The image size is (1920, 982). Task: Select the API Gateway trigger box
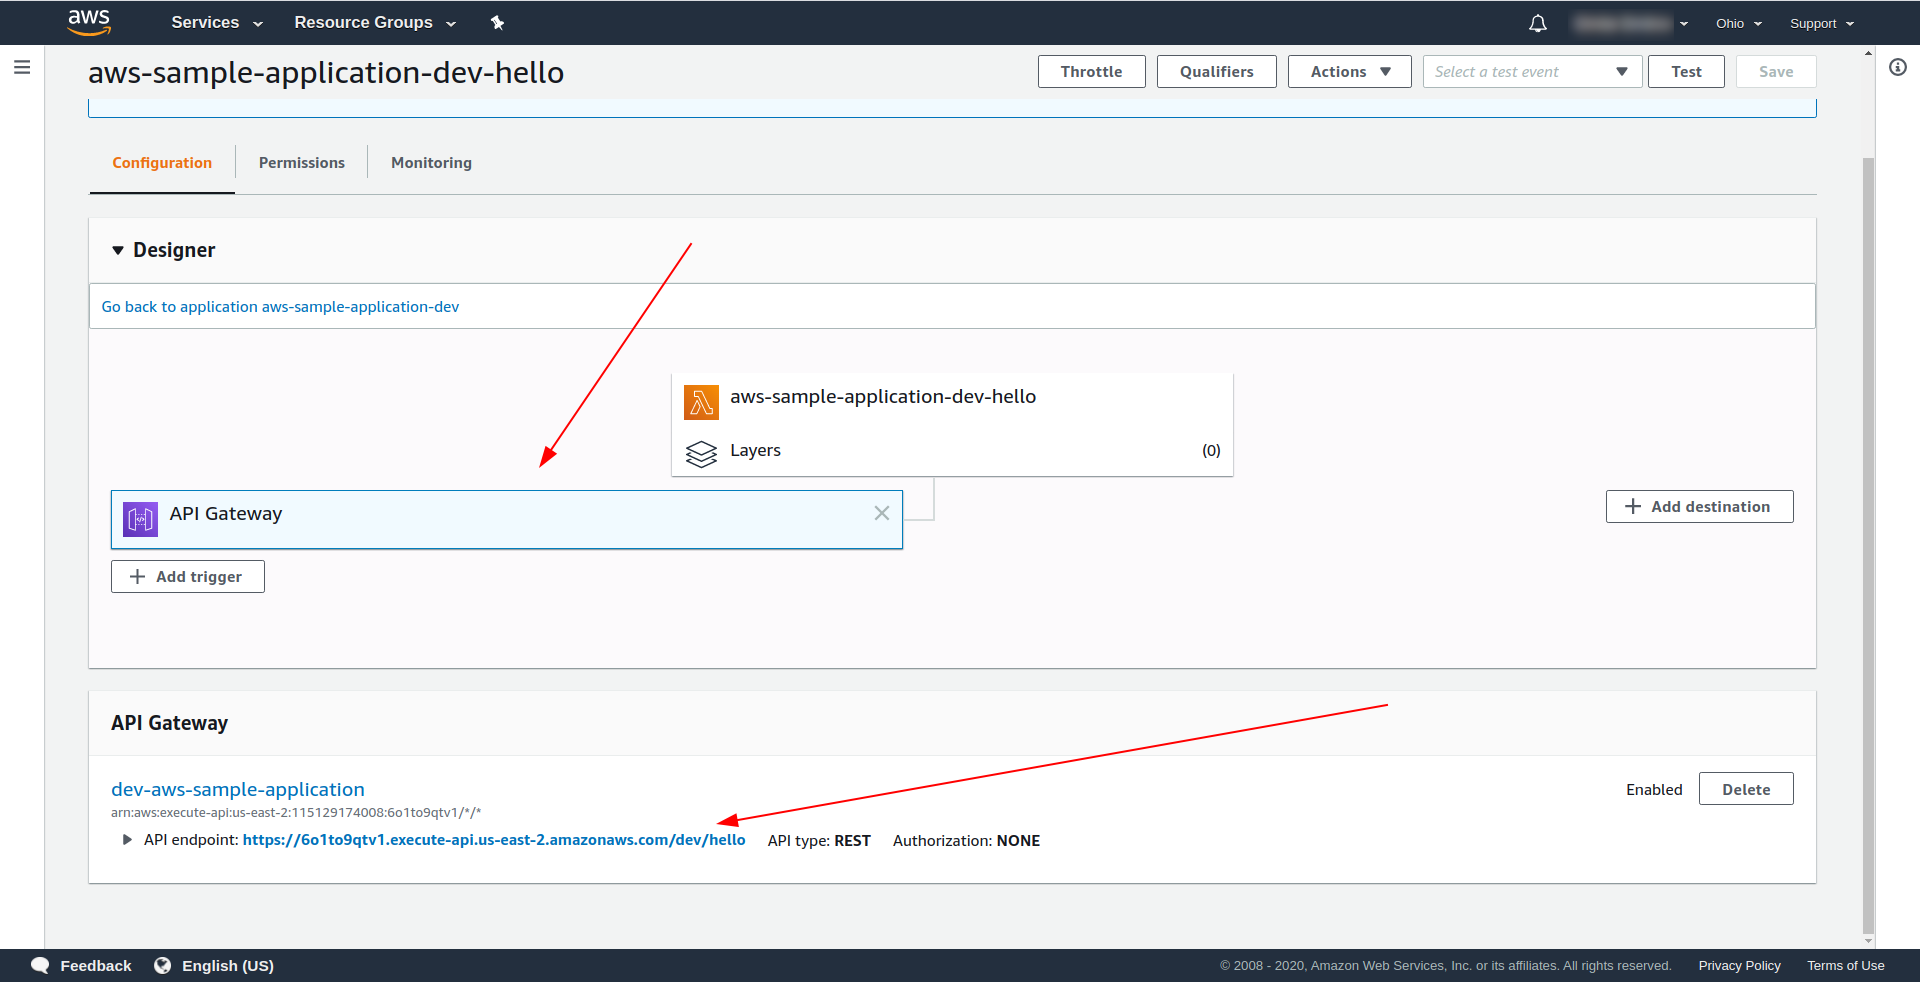pyautogui.click(x=506, y=519)
